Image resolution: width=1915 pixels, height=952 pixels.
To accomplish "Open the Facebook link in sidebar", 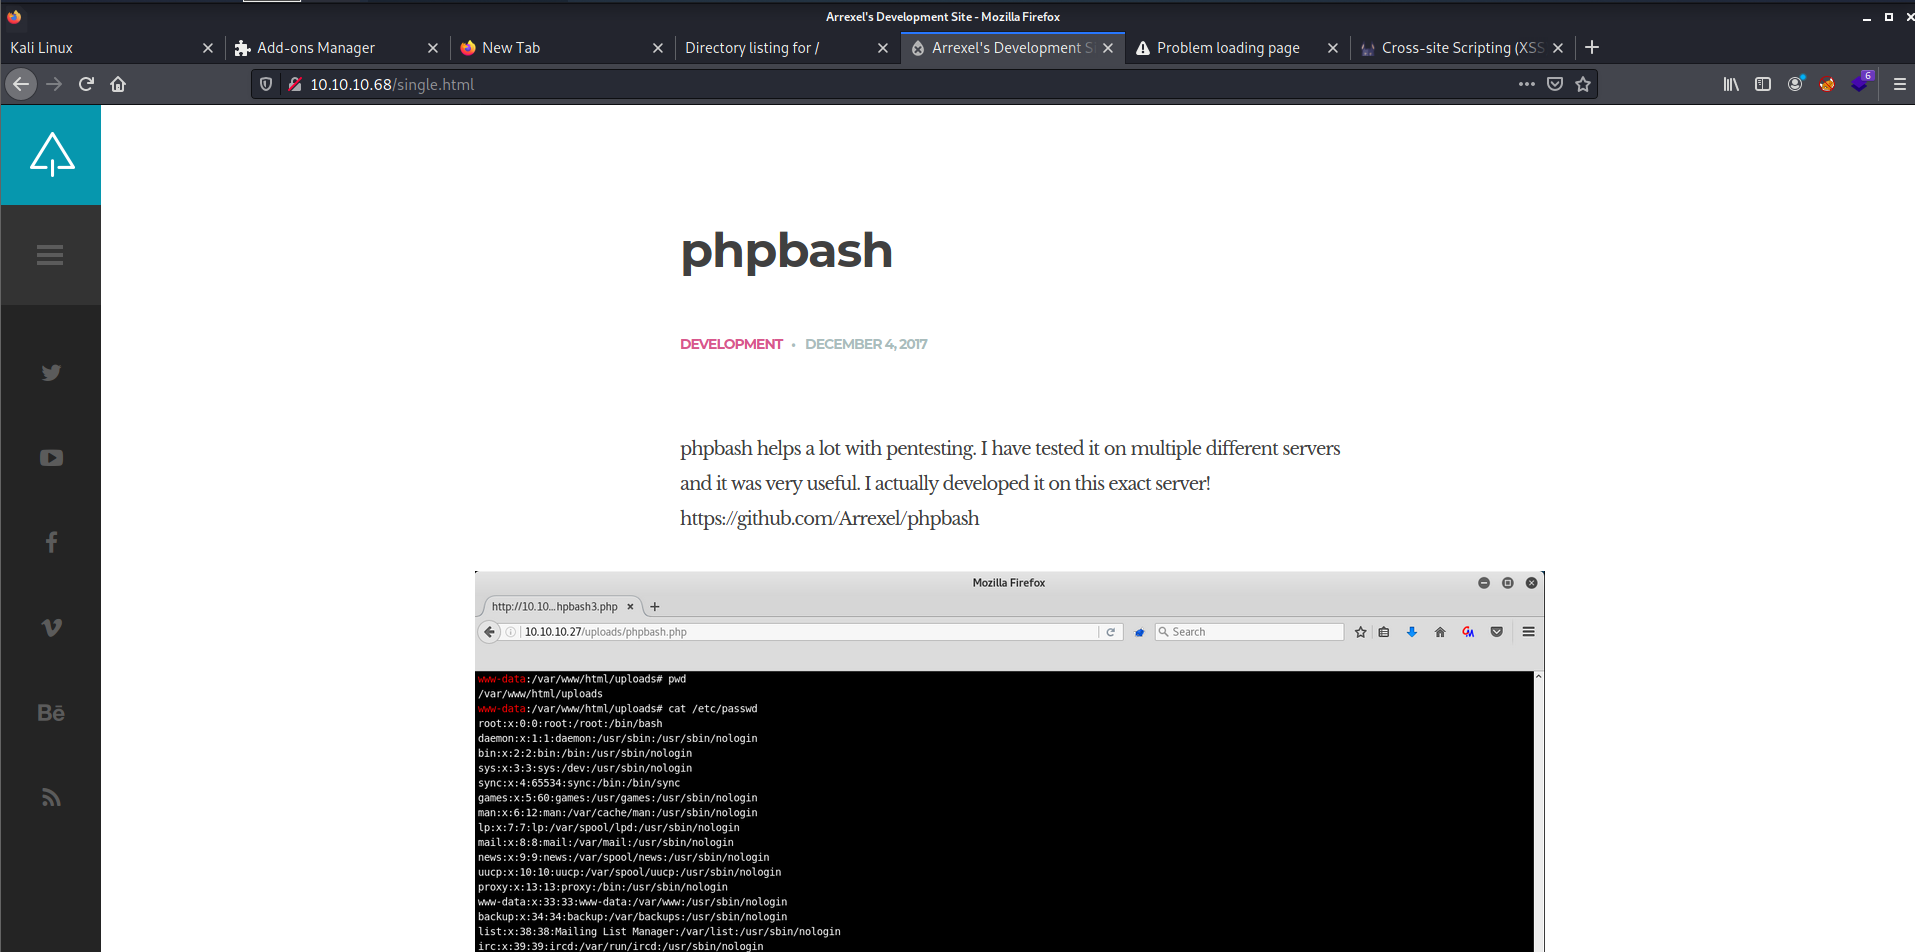I will pyautogui.click(x=51, y=542).
